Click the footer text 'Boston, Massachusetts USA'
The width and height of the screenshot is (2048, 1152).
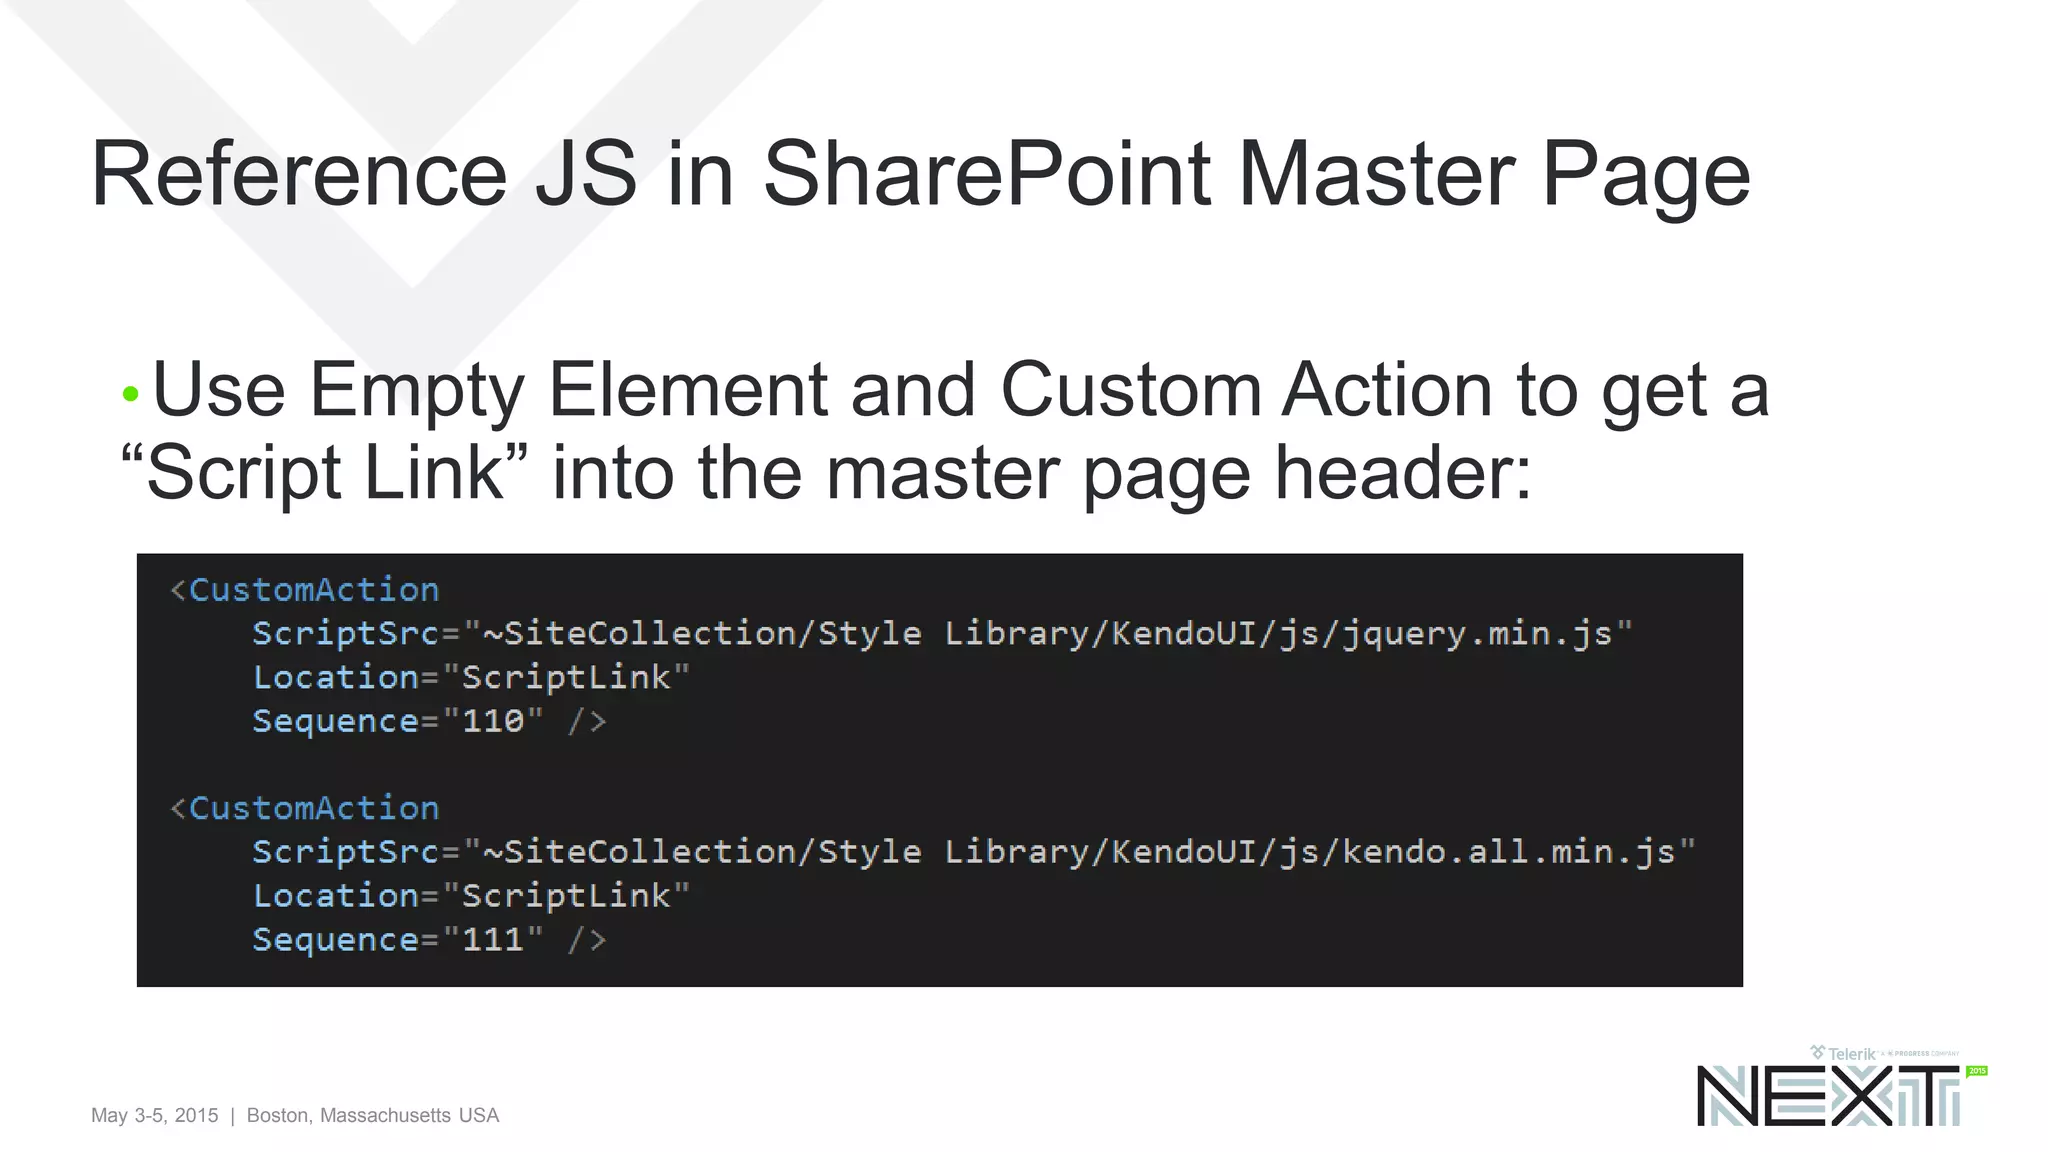[373, 1115]
